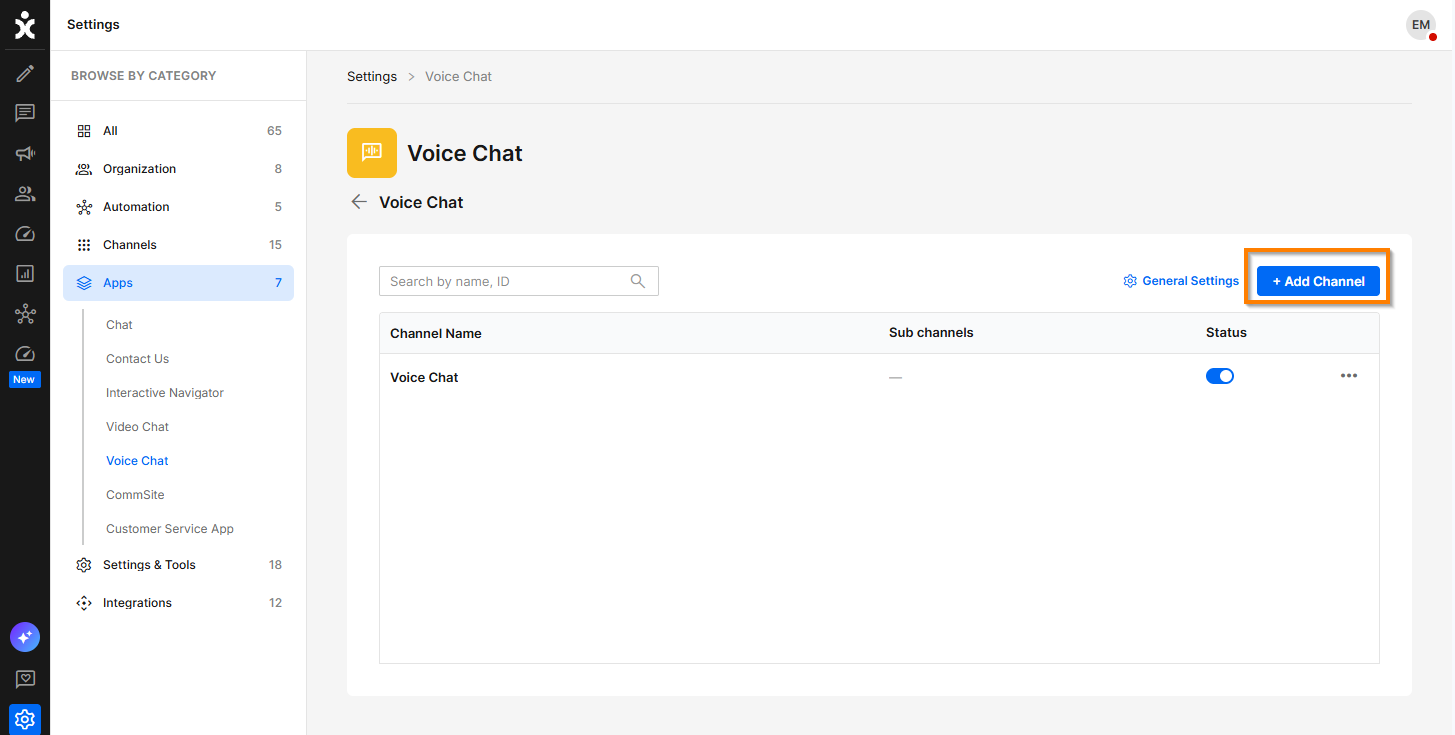Open the bar chart reports icon
Image resolution: width=1455 pixels, height=735 pixels.
click(x=25, y=273)
